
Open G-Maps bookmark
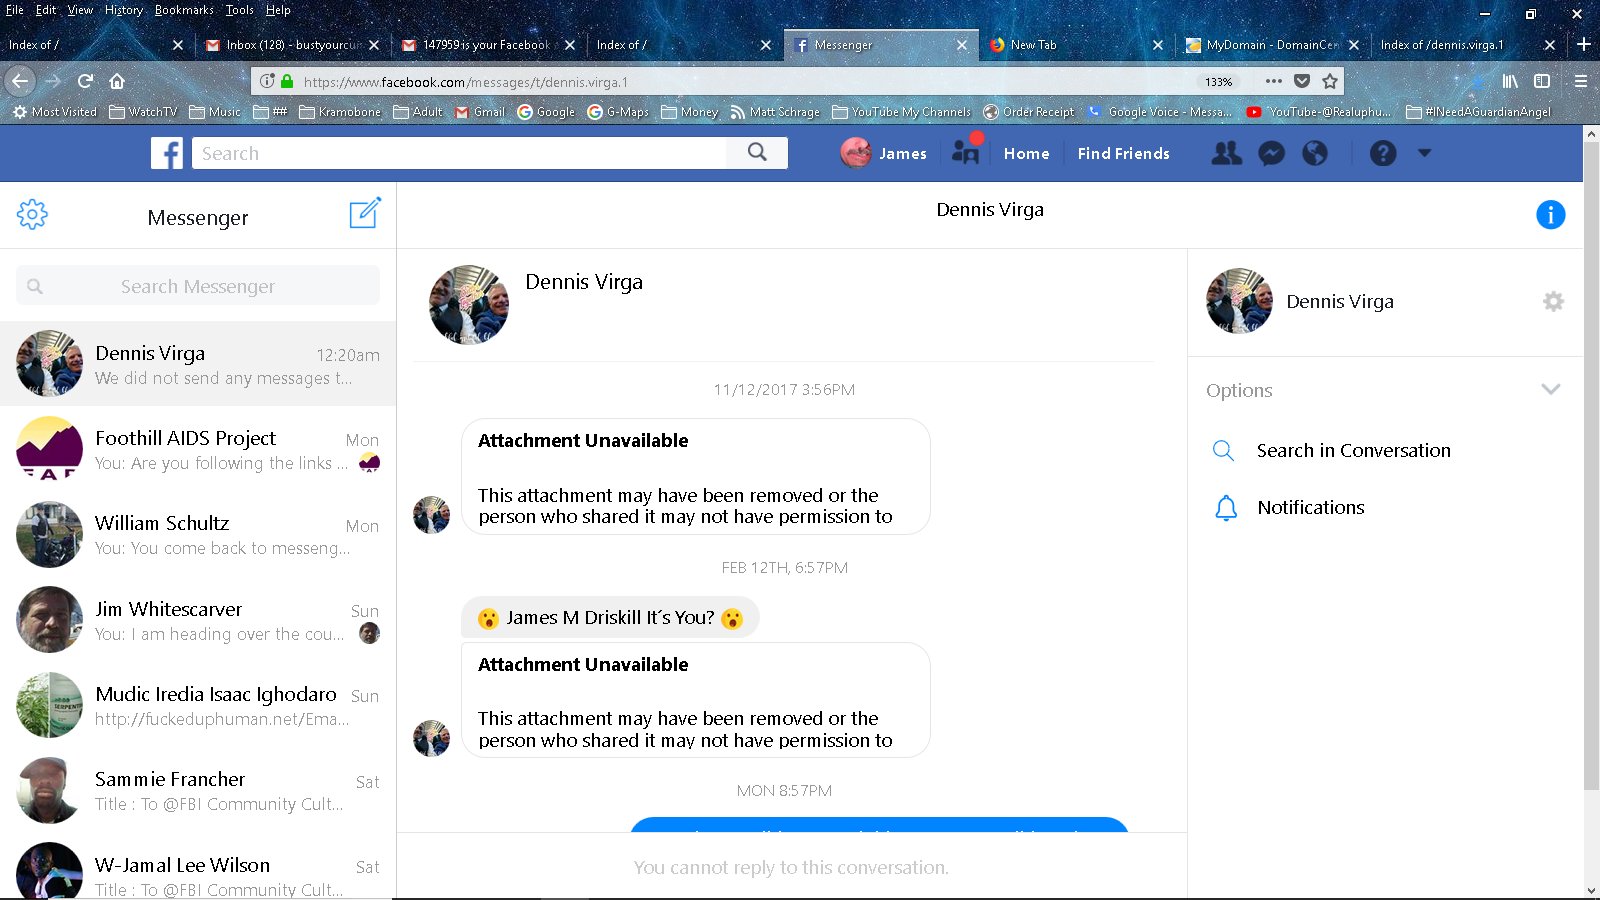coord(618,112)
